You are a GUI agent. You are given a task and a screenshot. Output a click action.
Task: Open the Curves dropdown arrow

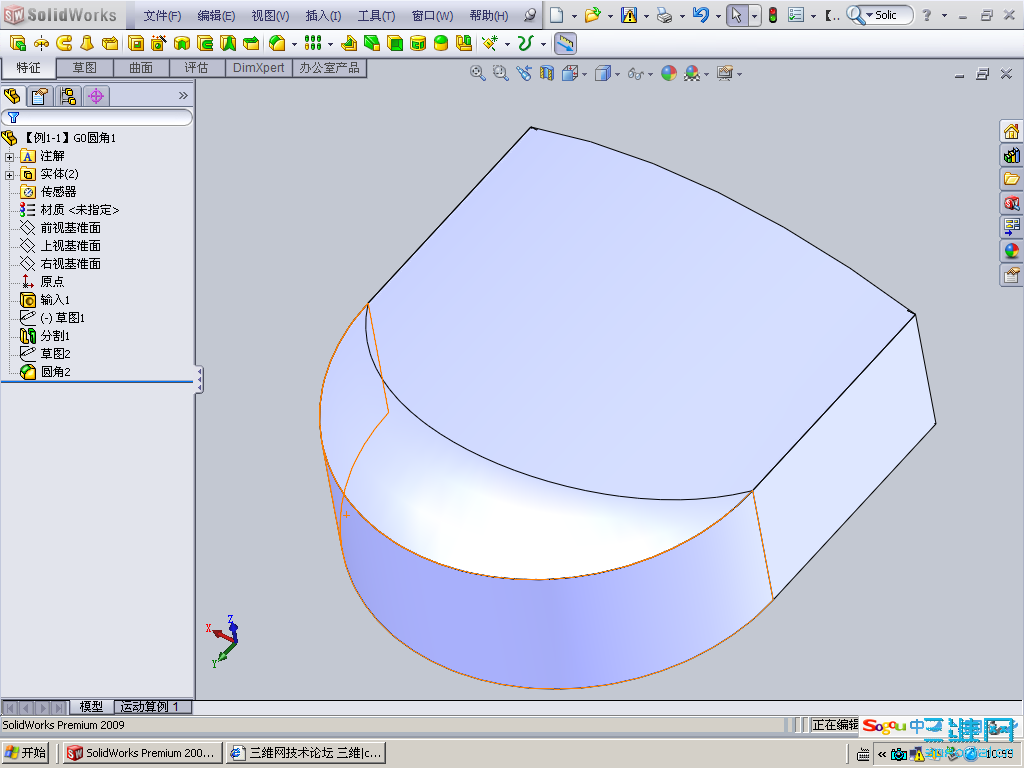click(543, 44)
